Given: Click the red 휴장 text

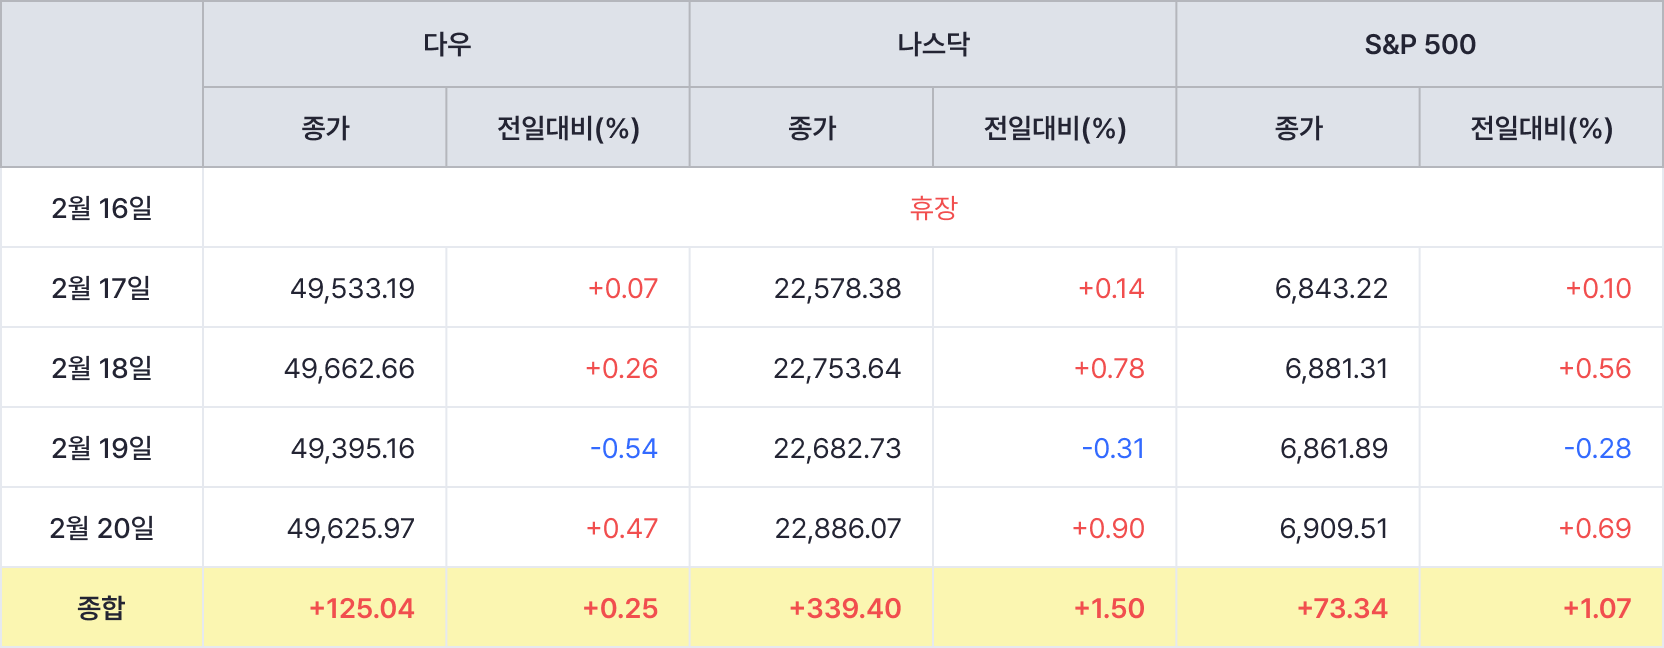Looking at the screenshot, I should click(x=933, y=208).
